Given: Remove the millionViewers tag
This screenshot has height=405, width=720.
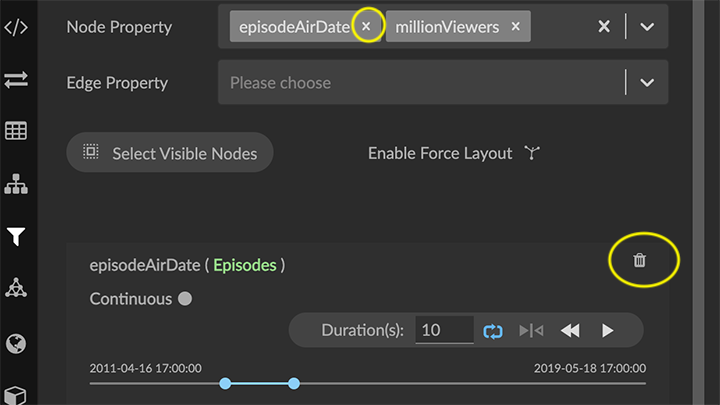Looking at the screenshot, I should 515,27.
